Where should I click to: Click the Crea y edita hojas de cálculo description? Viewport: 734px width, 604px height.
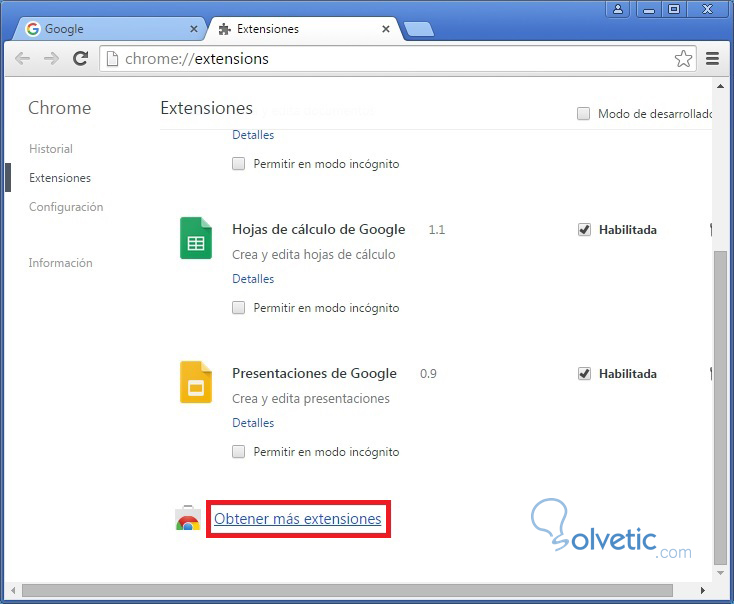pos(314,254)
